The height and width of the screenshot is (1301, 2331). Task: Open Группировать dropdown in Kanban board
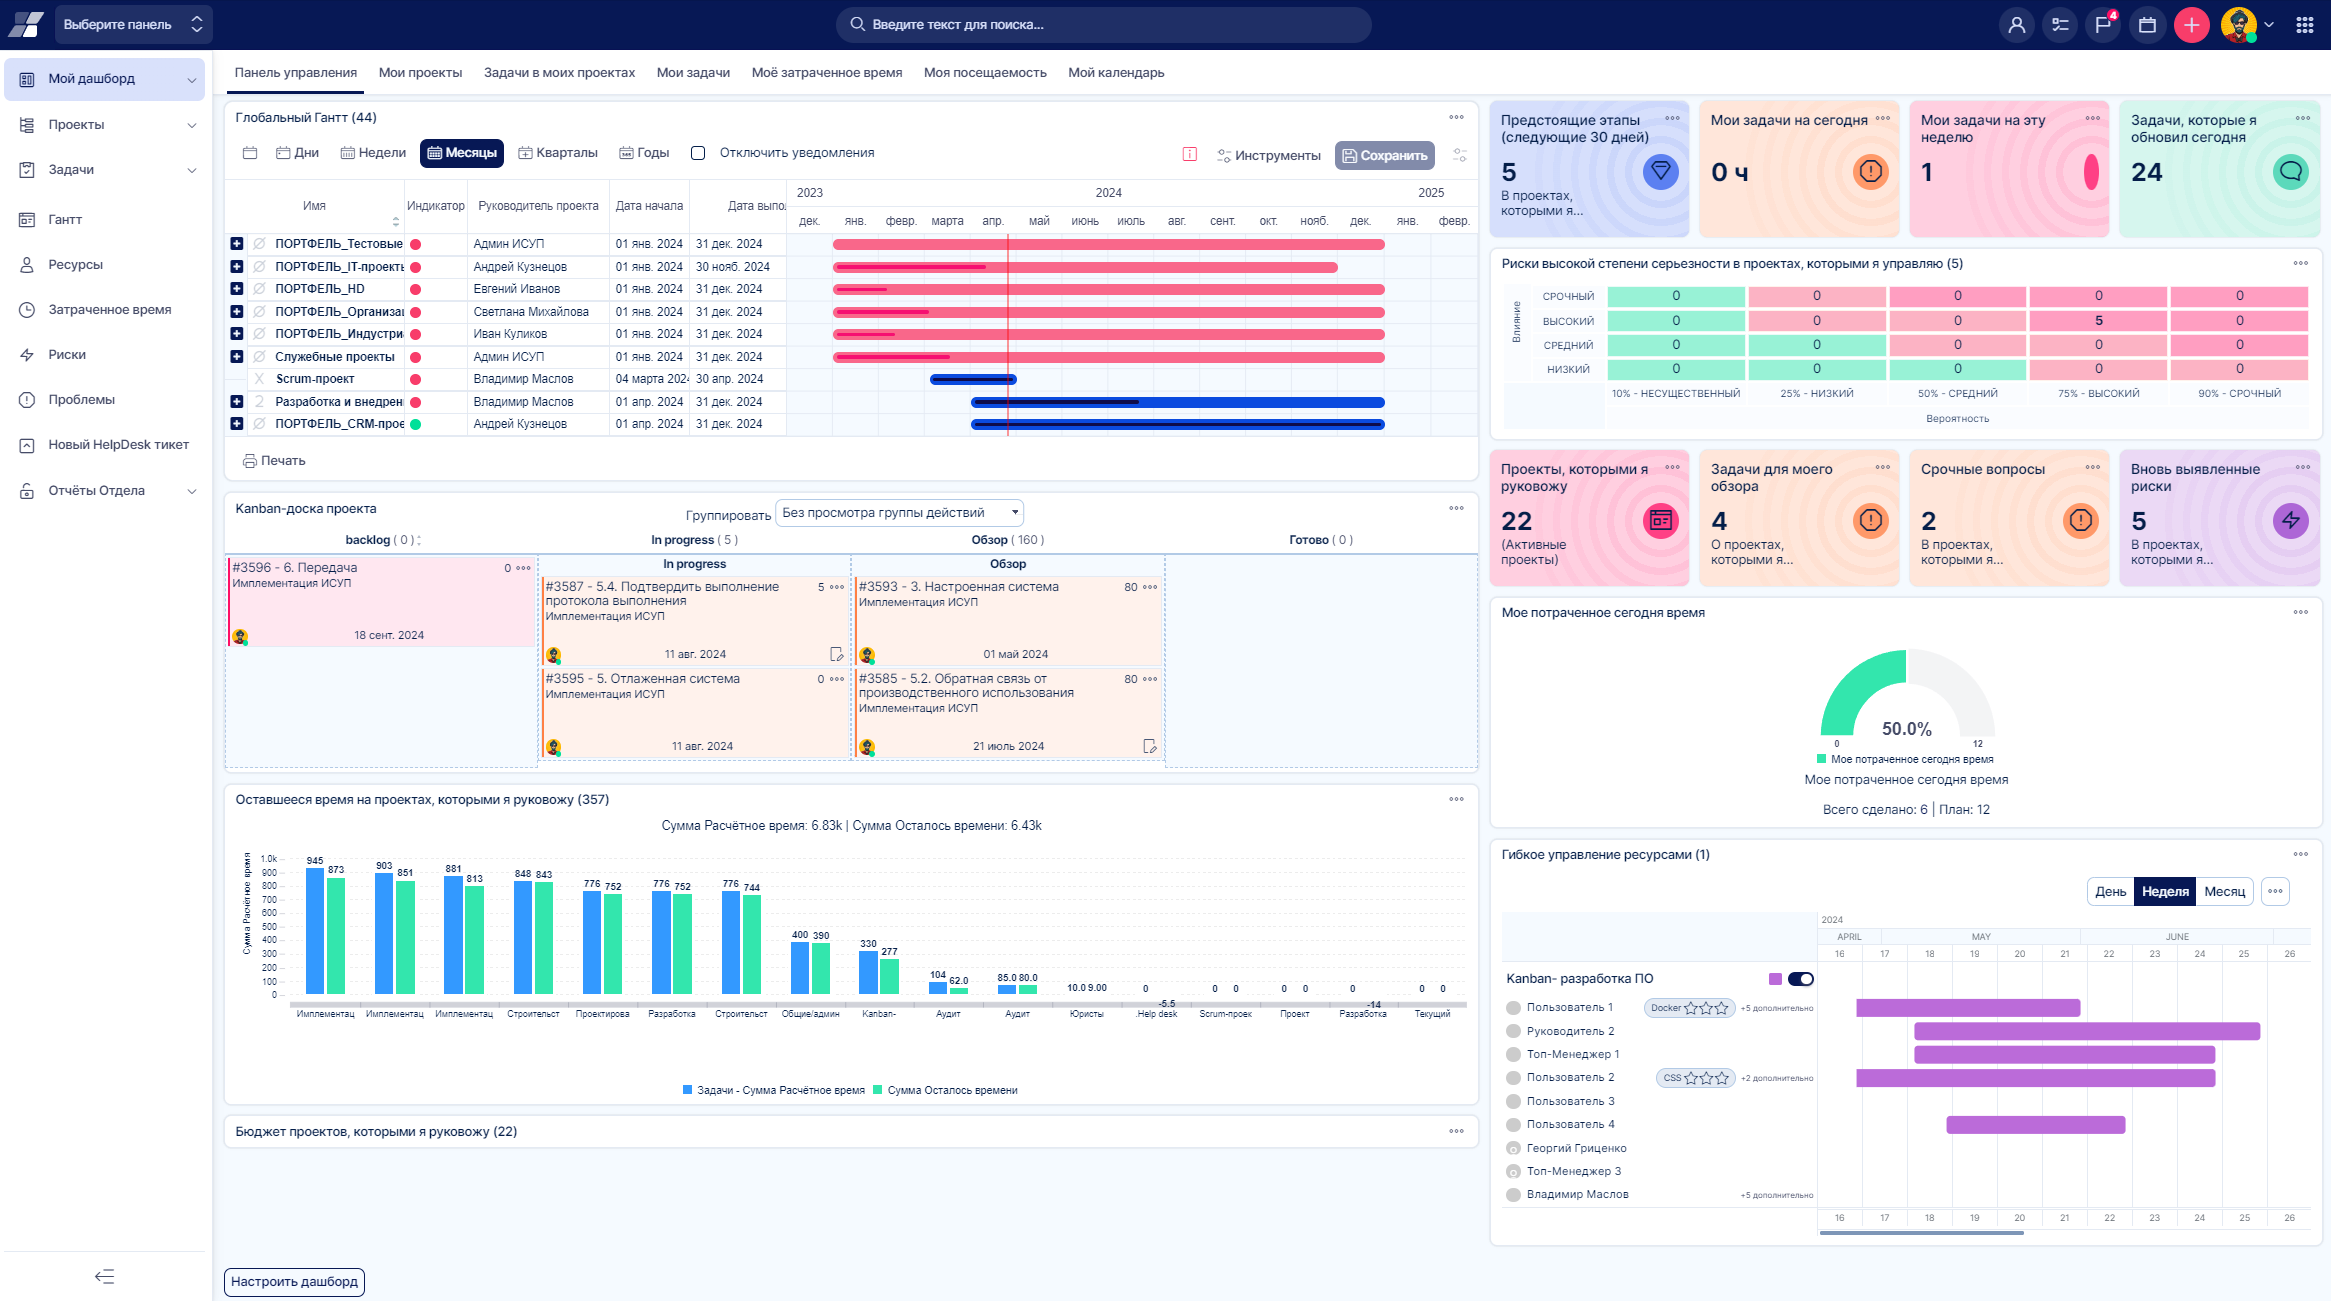899,513
